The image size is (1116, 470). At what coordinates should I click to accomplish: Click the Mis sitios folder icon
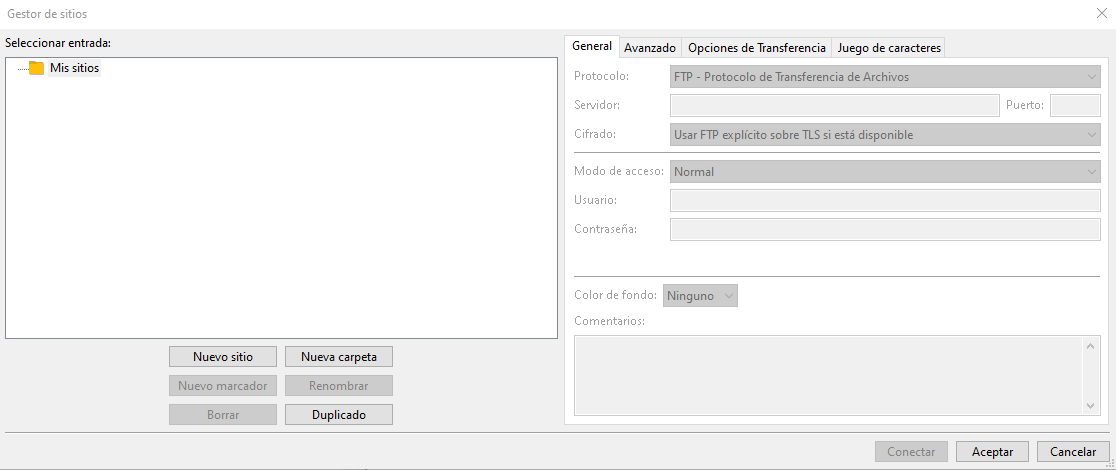37,68
